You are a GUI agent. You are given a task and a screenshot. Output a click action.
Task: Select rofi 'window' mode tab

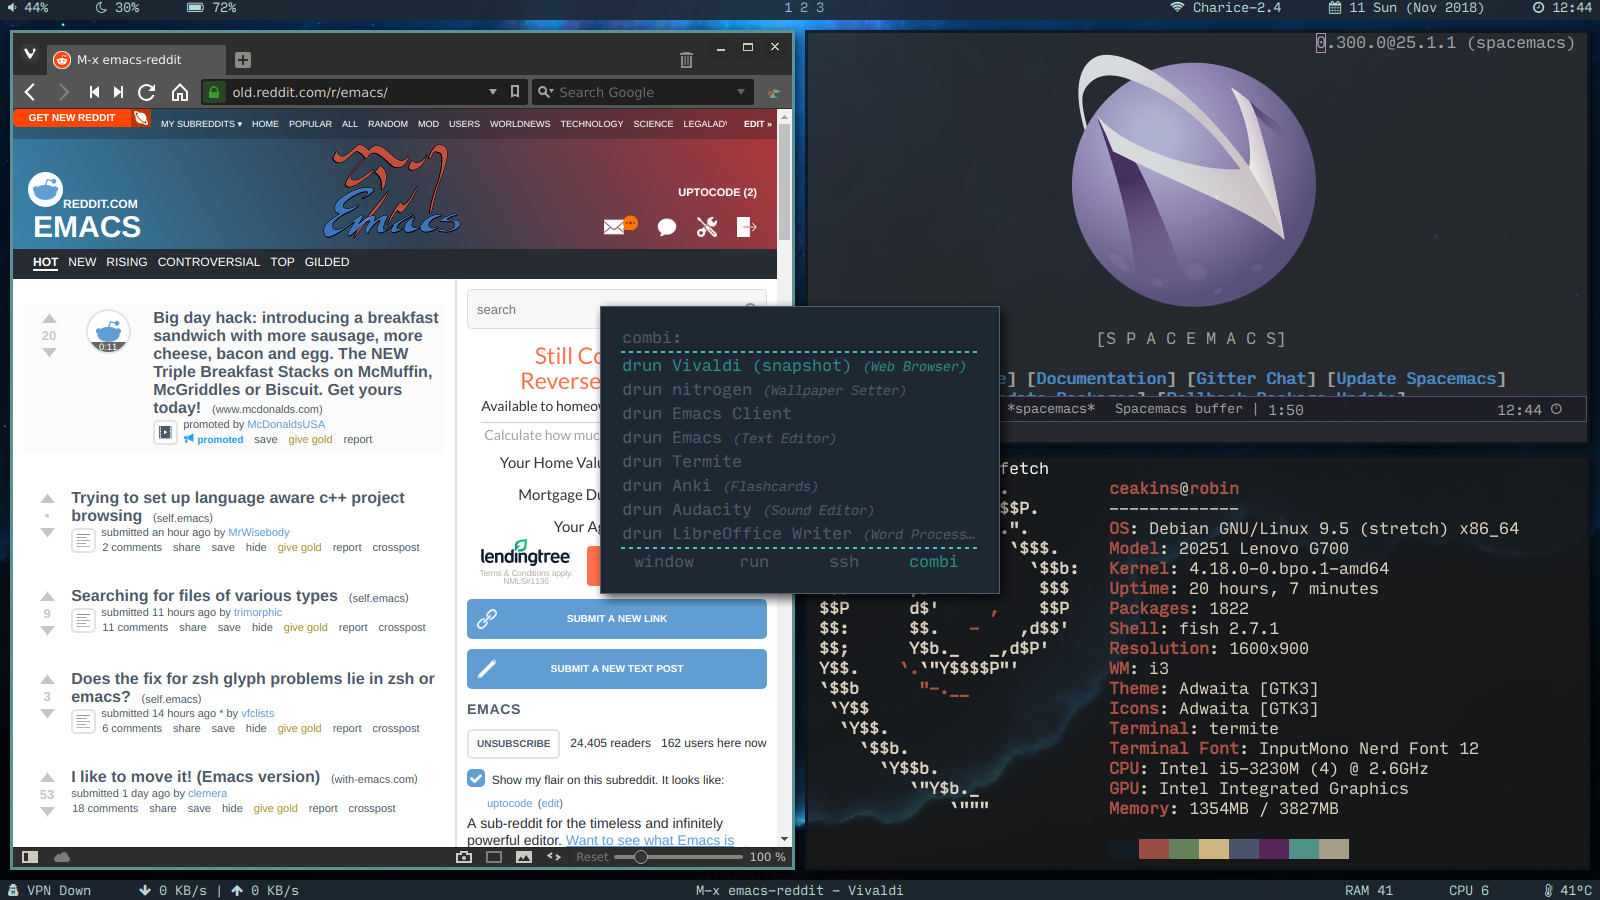pyautogui.click(x=664, y=562)
